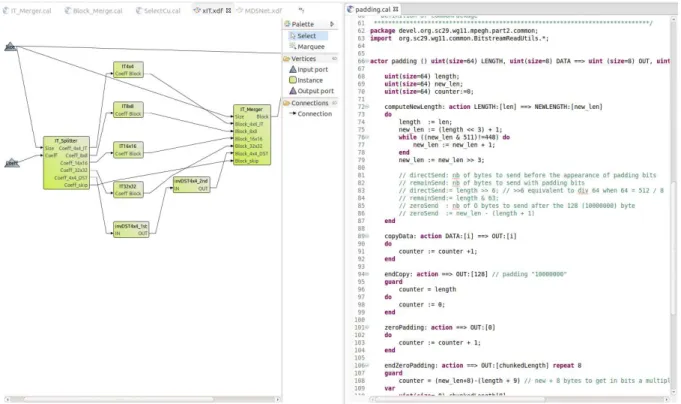Select the Size input port triangle
Viewport: 681px width, 404px height.
(10, 46)
